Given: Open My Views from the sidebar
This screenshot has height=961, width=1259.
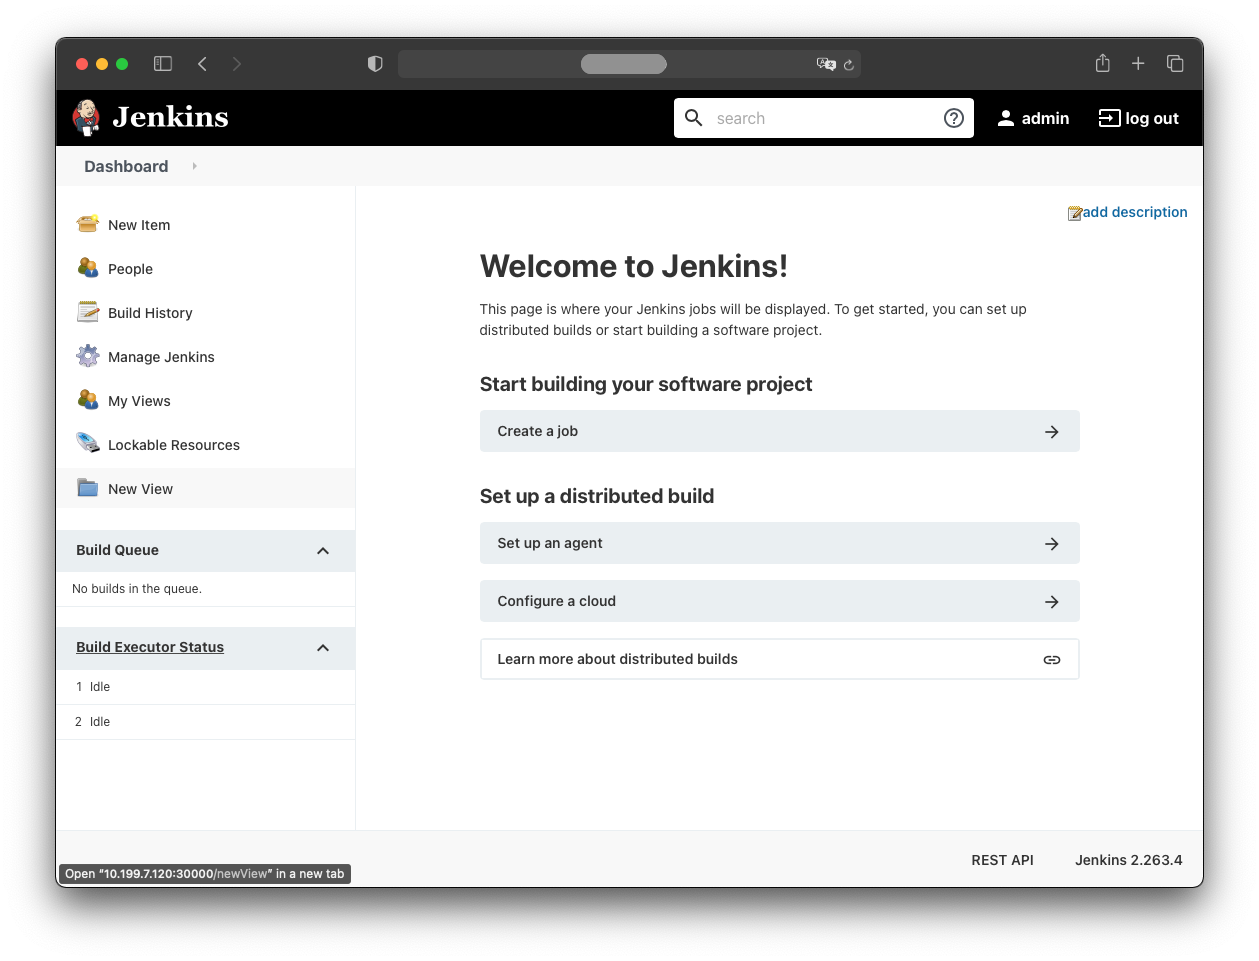Looking at the screenshot, I should (139, 400).
